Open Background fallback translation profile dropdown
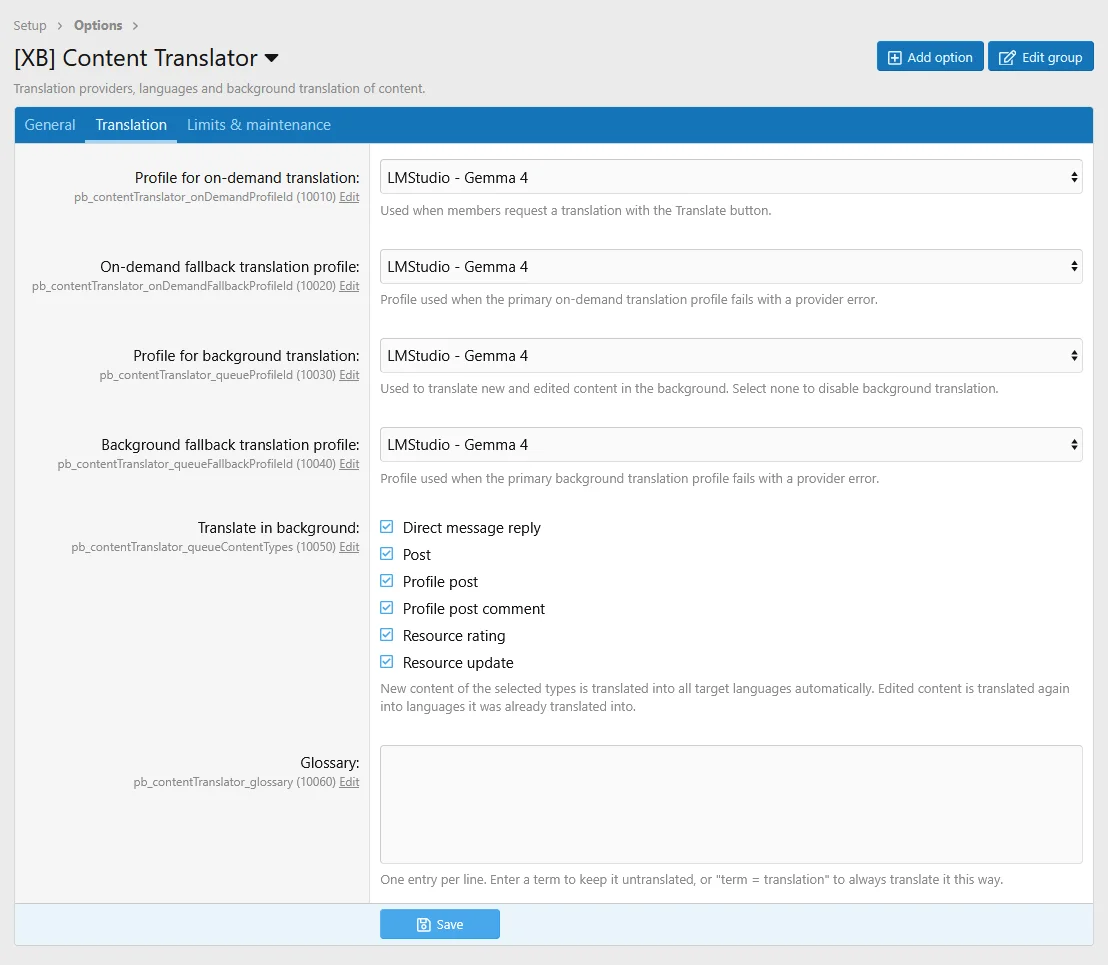The height and width of the screenshot is (965, 1108). point(731,444)
